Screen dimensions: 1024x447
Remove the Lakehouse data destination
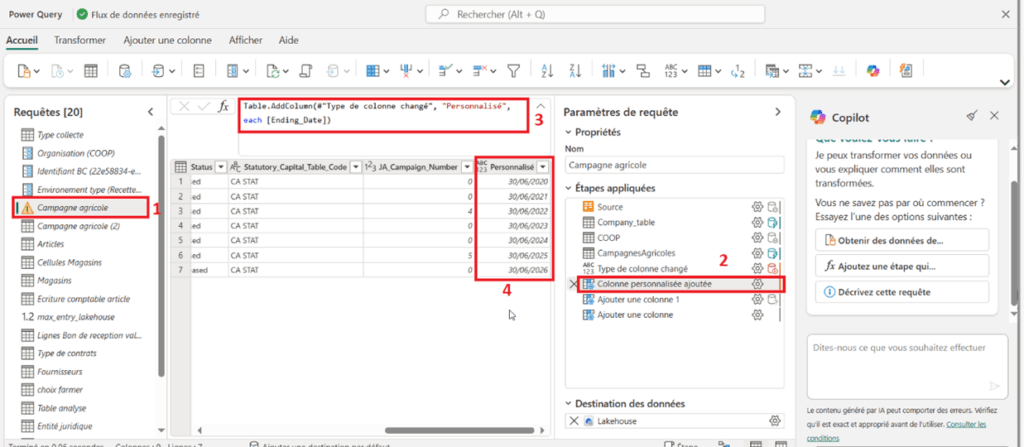tap(573, 421)
